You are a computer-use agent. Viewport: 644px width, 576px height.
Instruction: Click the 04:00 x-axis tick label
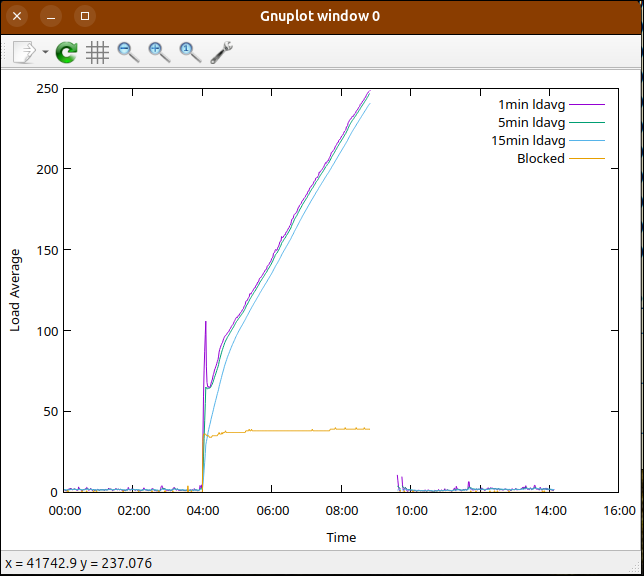[203, 511]
